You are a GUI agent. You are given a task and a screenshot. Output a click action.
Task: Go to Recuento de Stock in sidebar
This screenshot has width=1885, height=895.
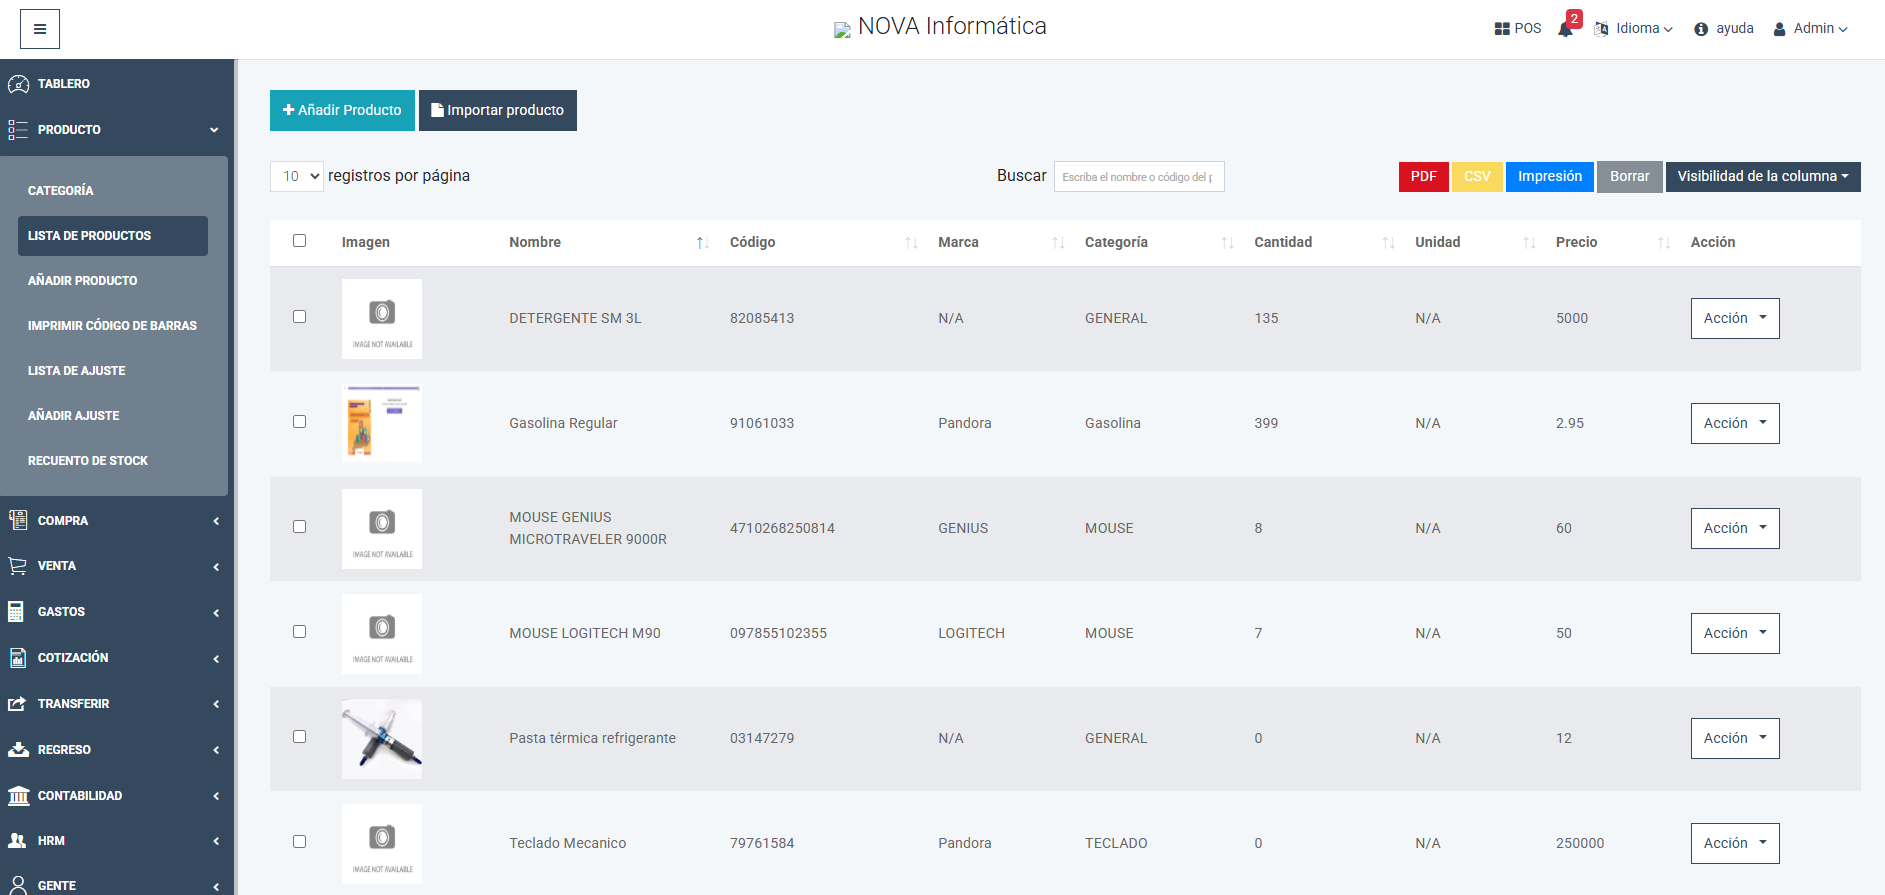[88, 461]
